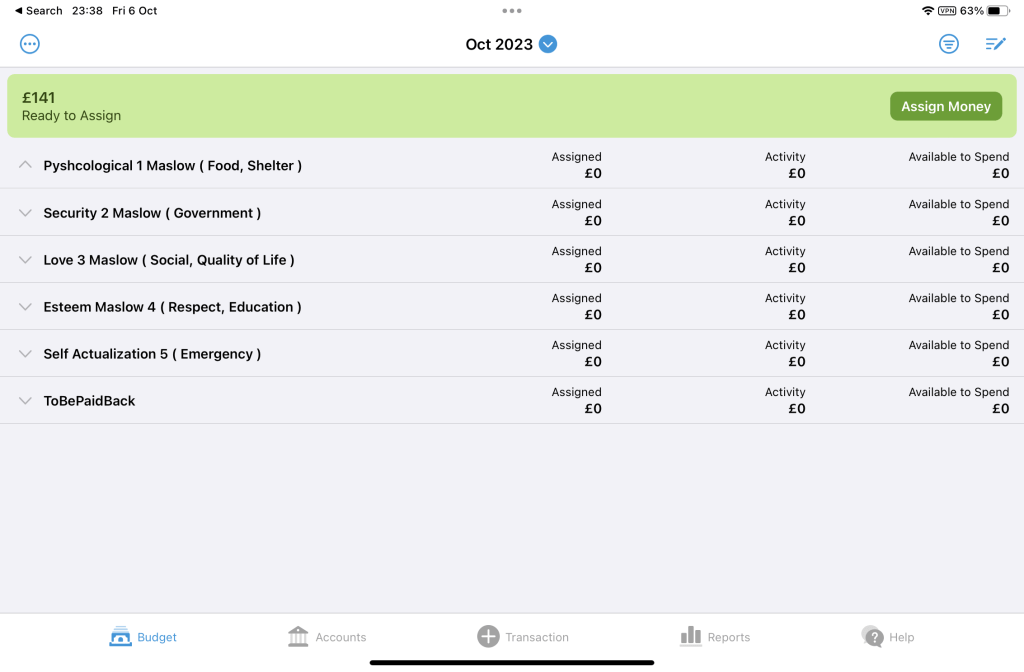
Task: Collapse Pyshcological 1 Maslow category group
Action: click(25, 165)
